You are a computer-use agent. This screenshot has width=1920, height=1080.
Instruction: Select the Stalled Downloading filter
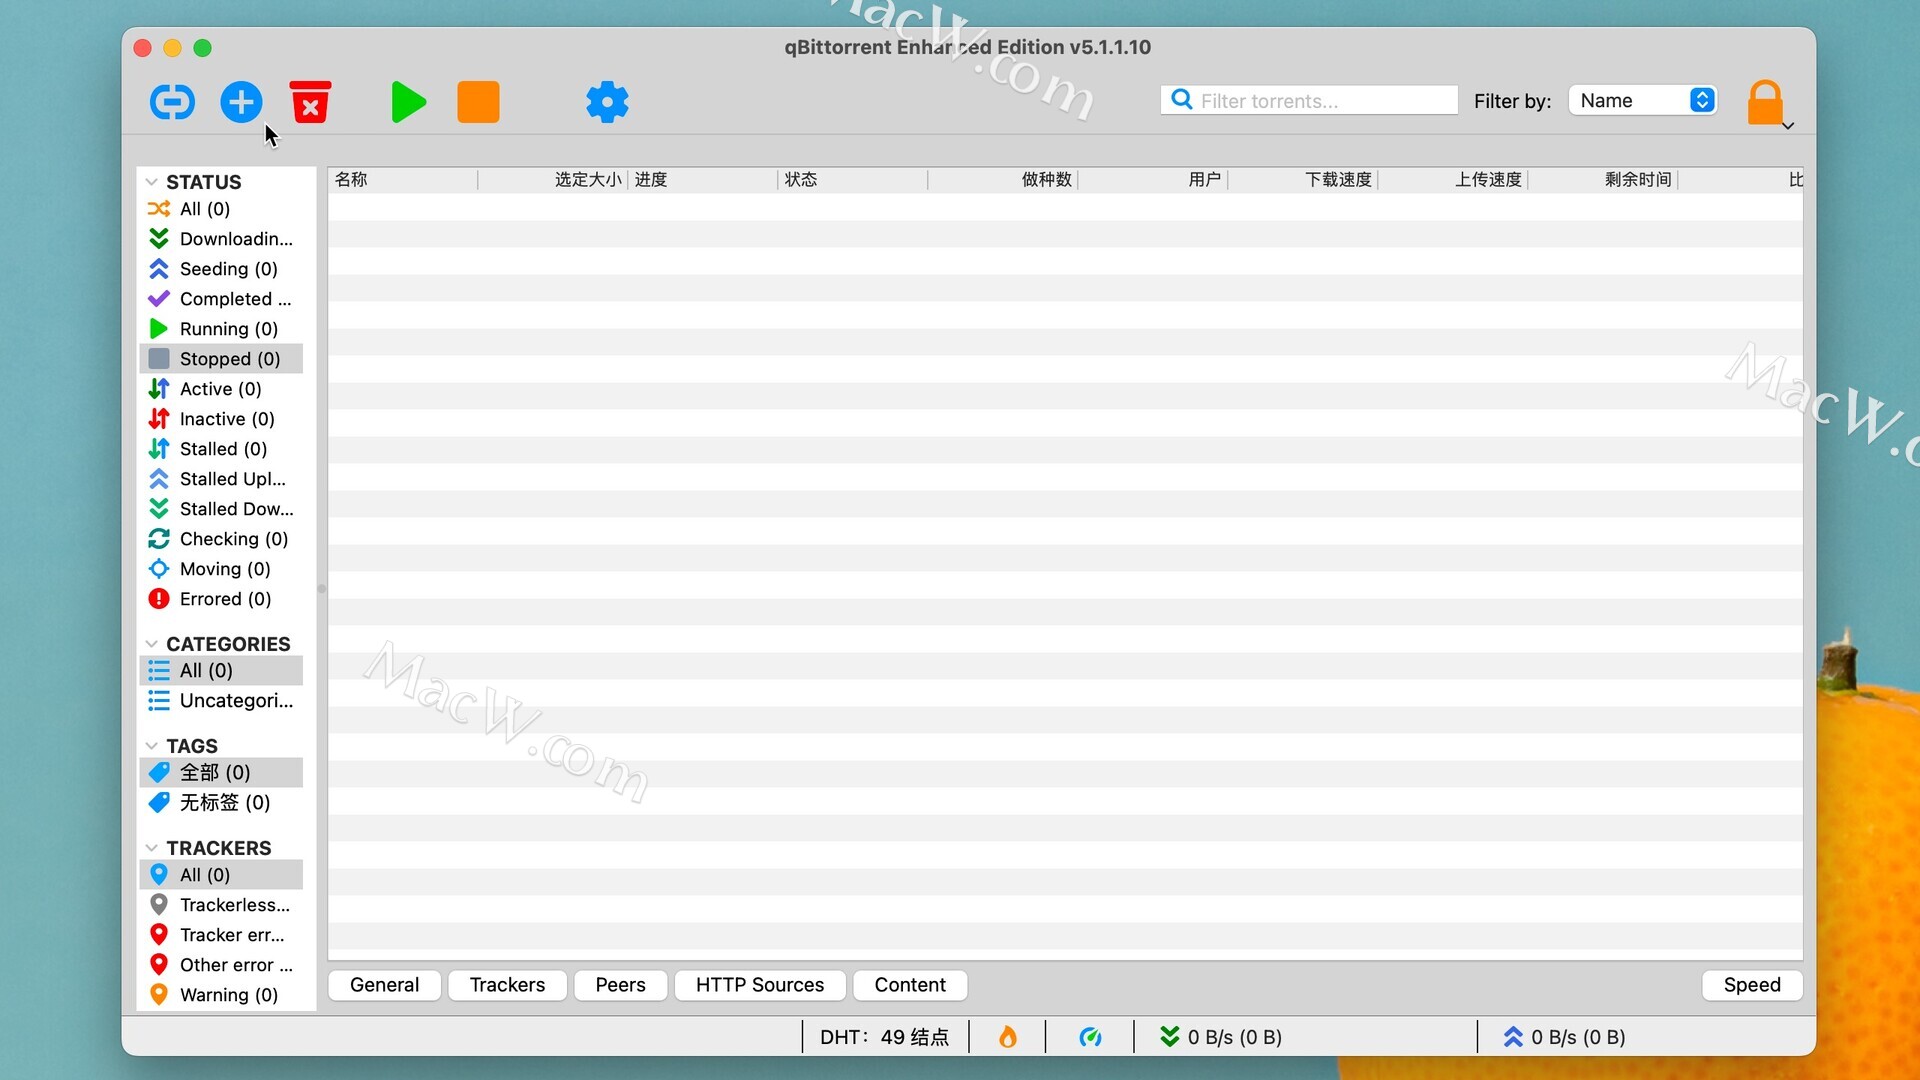(221, 509)
